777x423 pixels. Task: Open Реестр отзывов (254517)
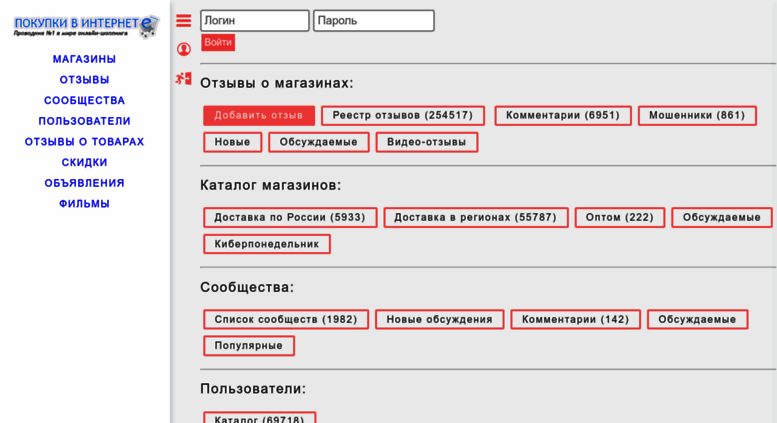click(x=403, y=115)
